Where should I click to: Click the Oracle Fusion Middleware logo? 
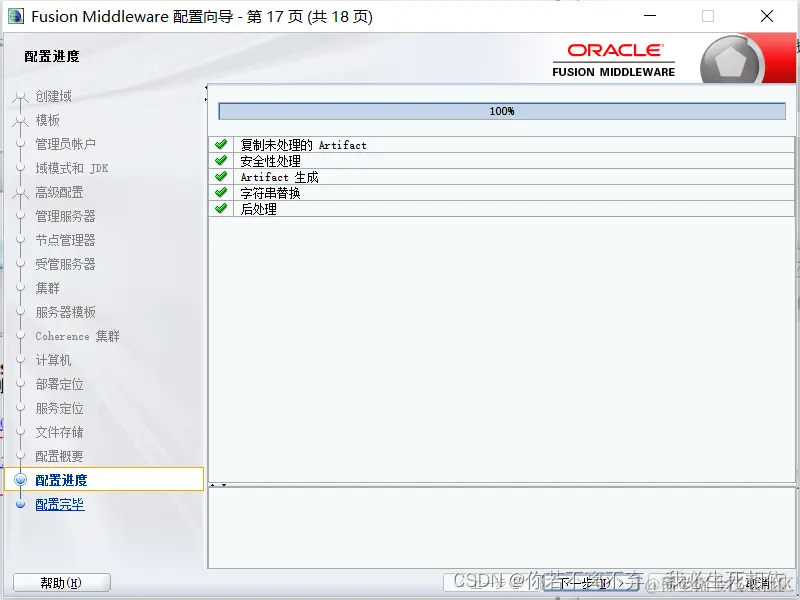[614, 60]
